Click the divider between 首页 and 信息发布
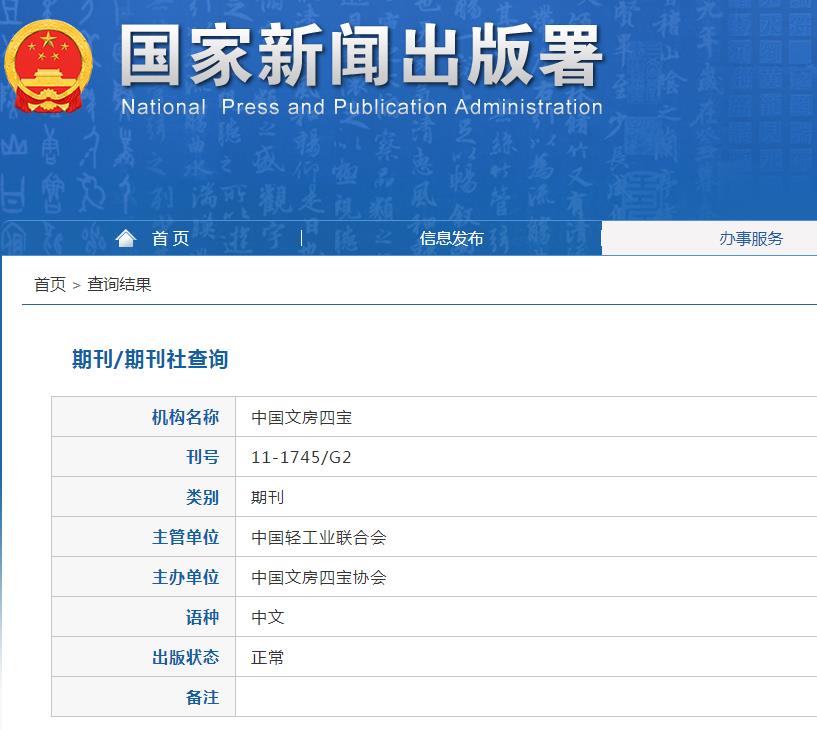Viewport: 817px width, 730px height. click(x=299, y=238)
